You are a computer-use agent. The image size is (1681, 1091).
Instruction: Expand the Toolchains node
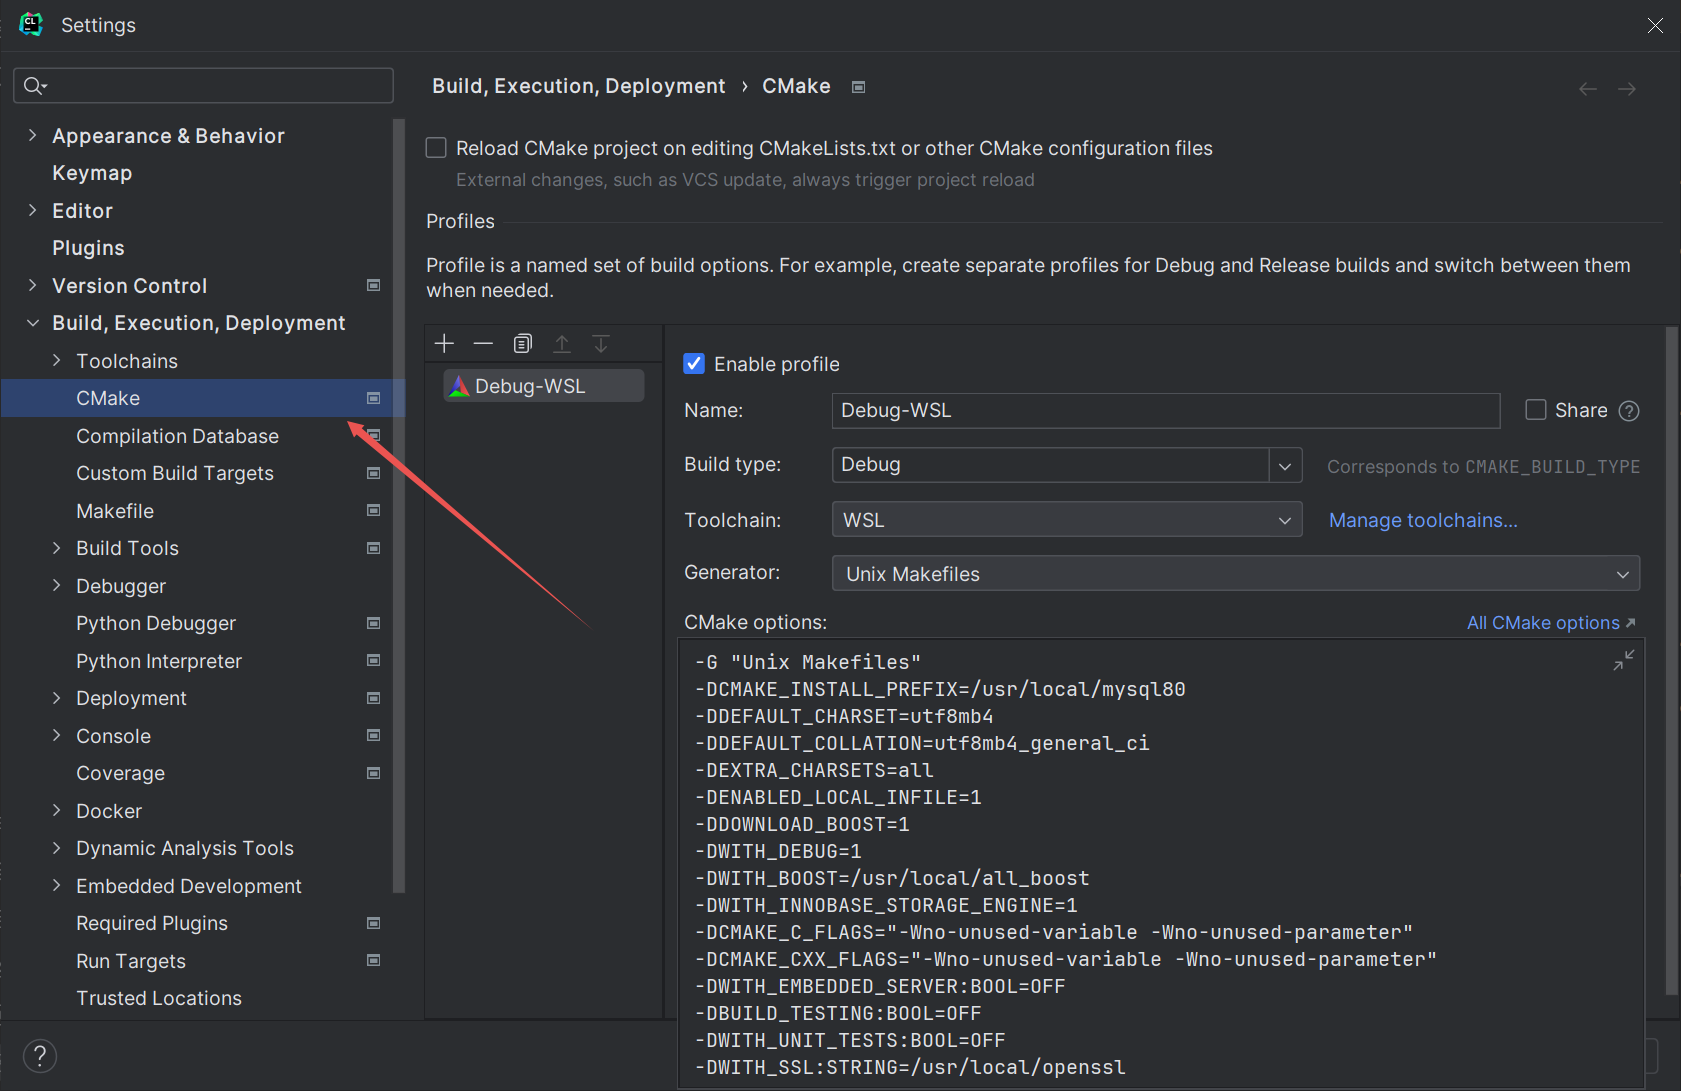pos(56,360)
